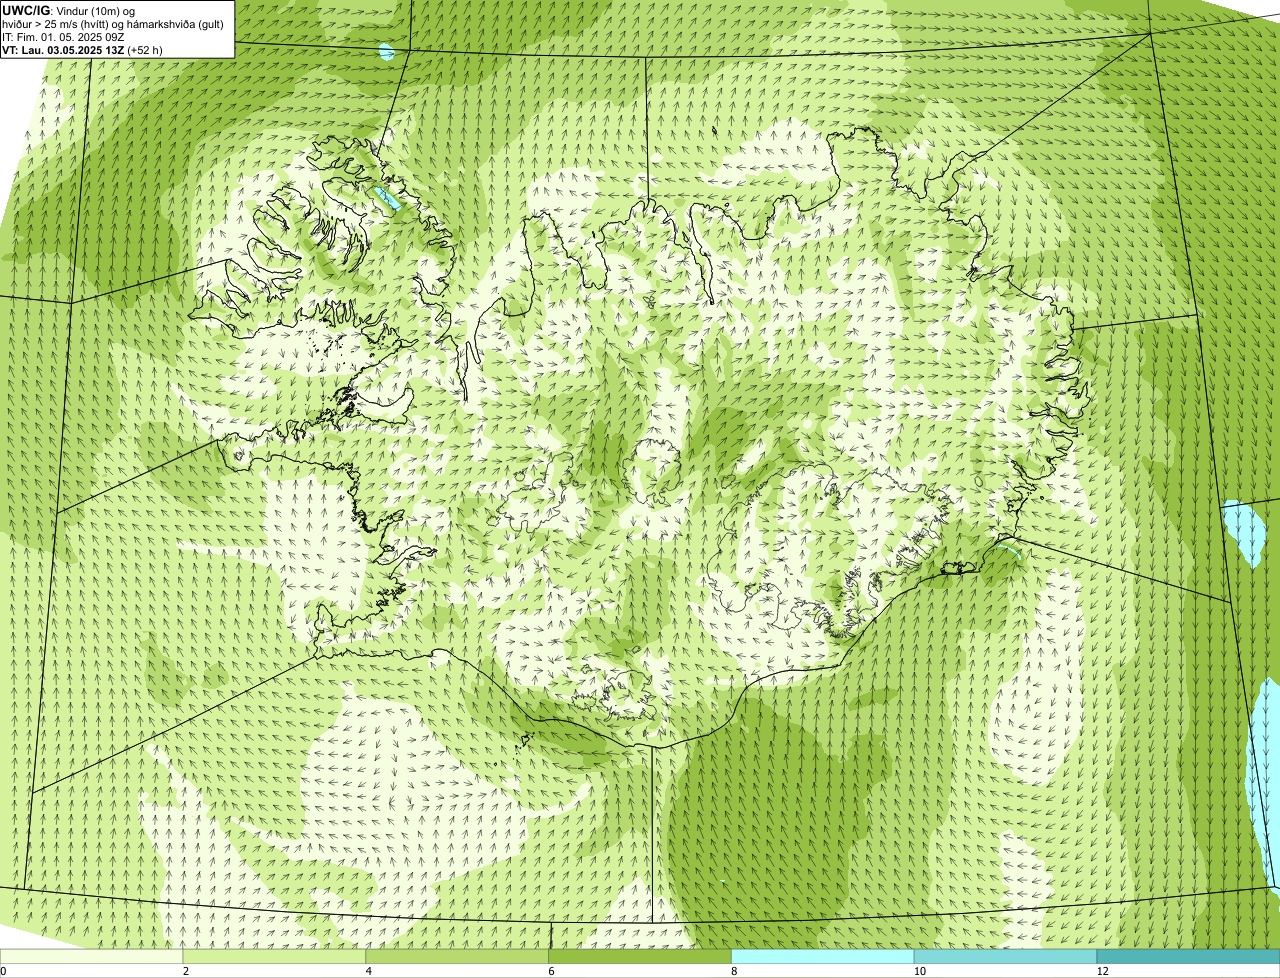Screen dimensions: 1280x978
Task: Click the legend tick label '4'
Action: point(369,971)
